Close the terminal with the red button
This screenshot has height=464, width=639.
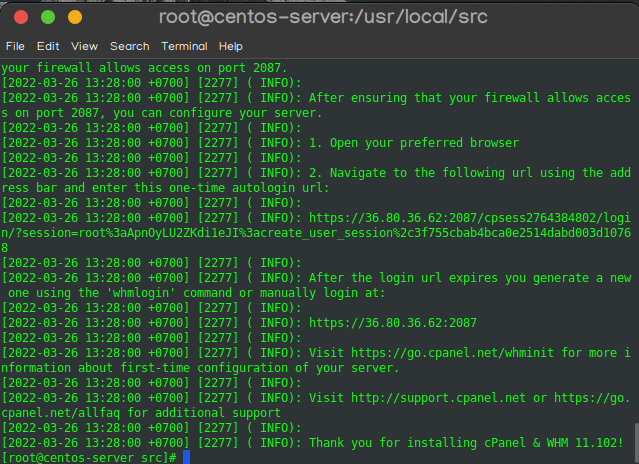tap(21, 17)
